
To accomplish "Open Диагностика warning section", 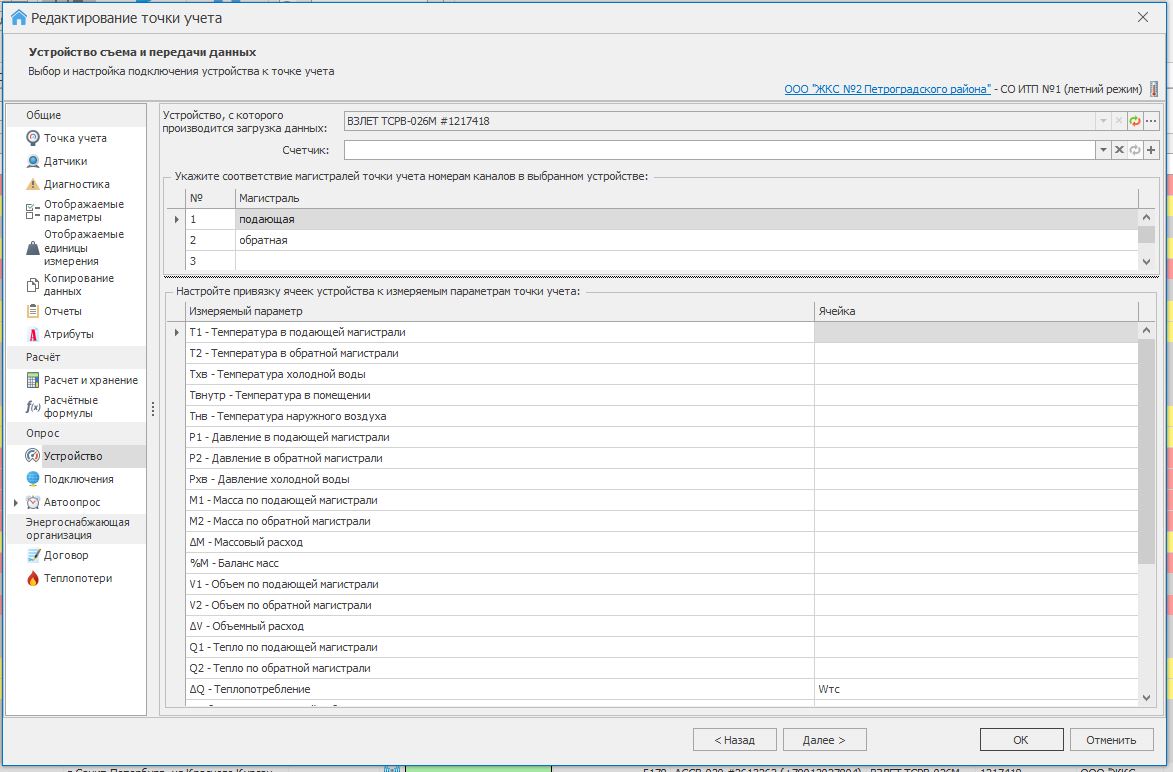I will click(x=68, y=184).
